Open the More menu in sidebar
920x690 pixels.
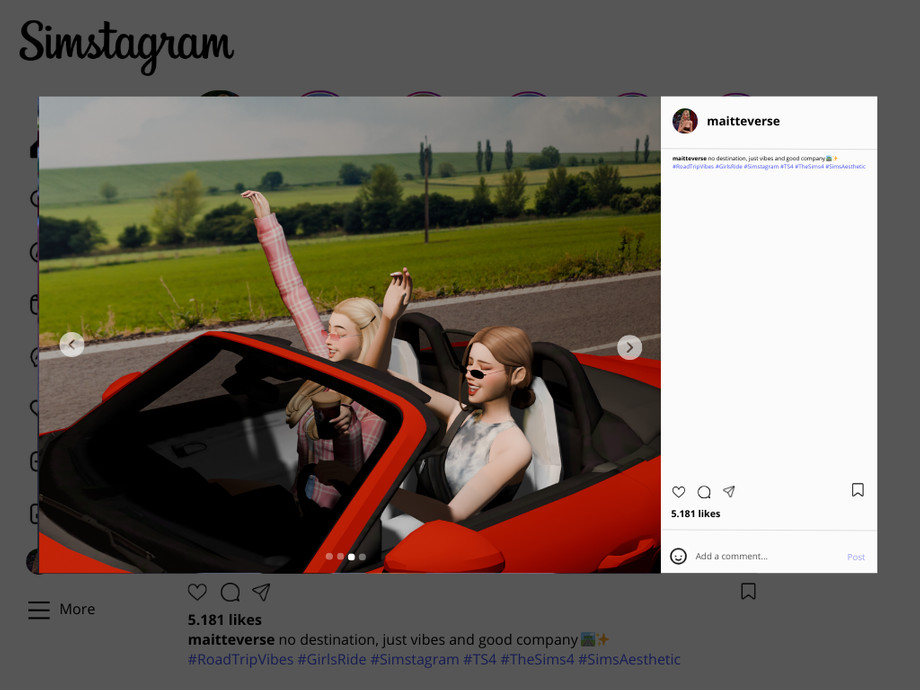pyautogui.click(x=62, y=609)
